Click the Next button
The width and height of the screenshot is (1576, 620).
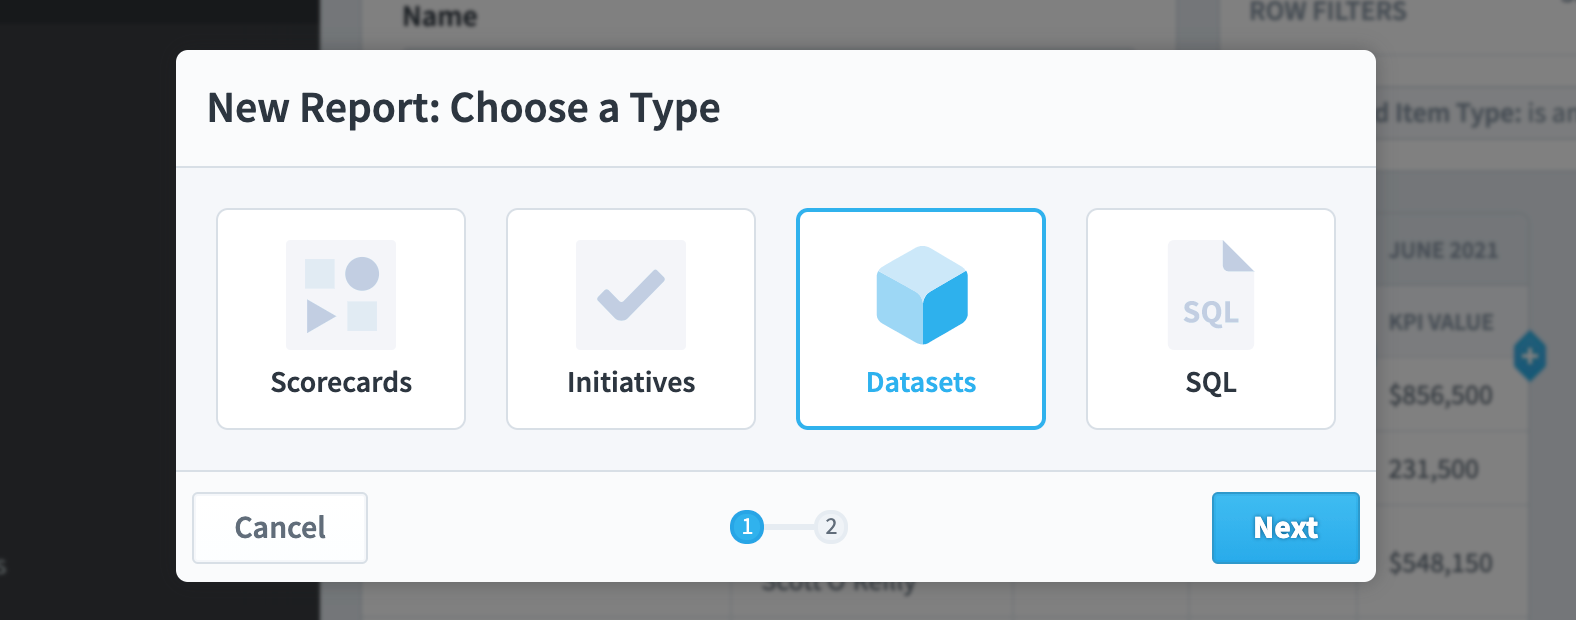(1286, 528)
